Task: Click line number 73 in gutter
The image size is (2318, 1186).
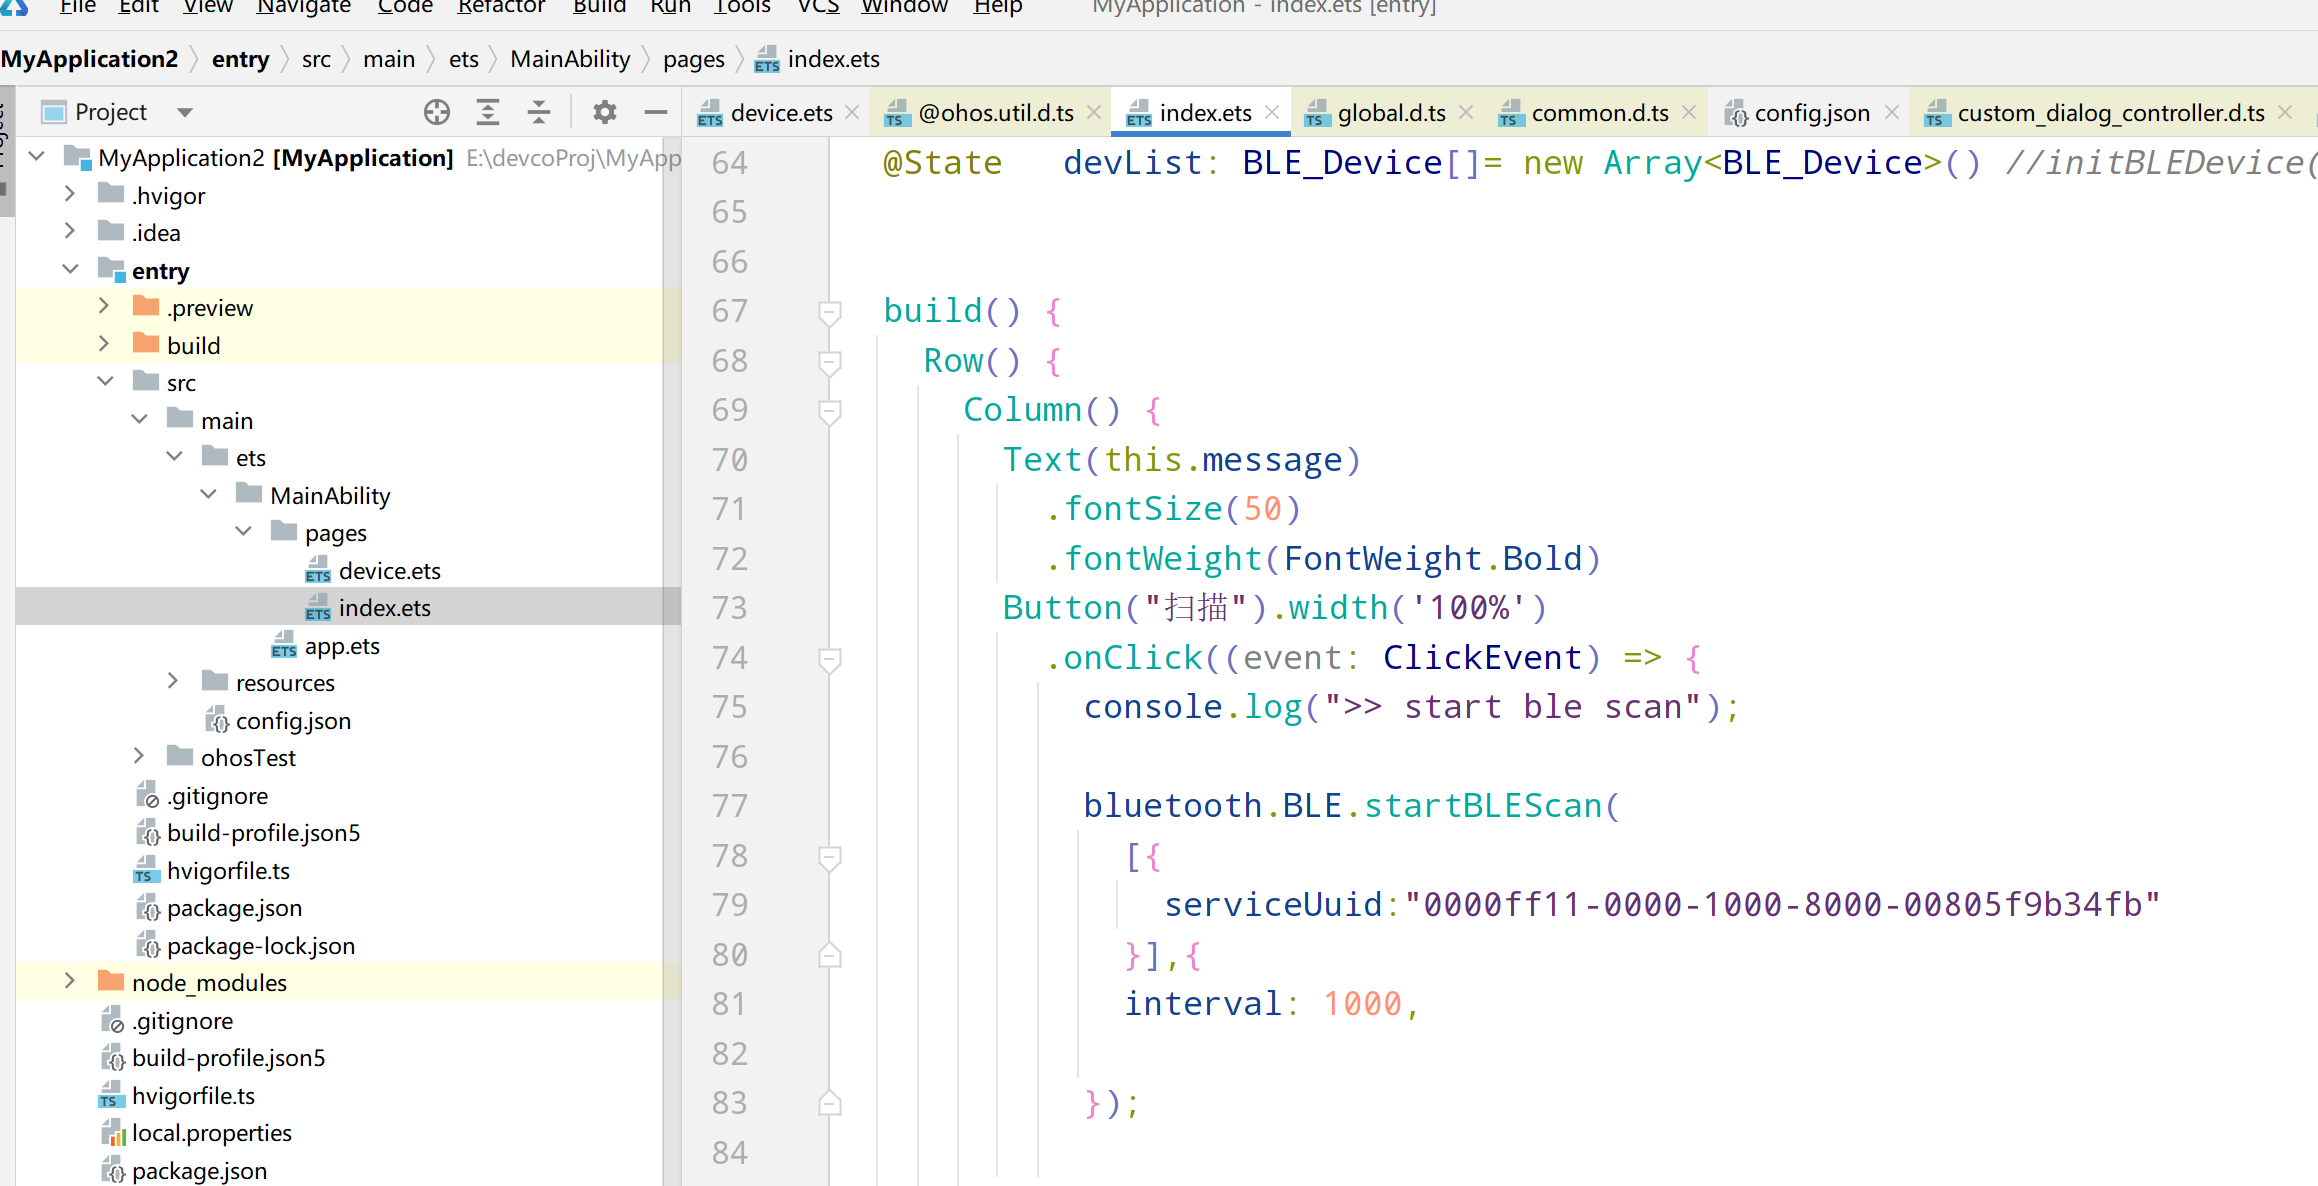Action: (729, 608)
